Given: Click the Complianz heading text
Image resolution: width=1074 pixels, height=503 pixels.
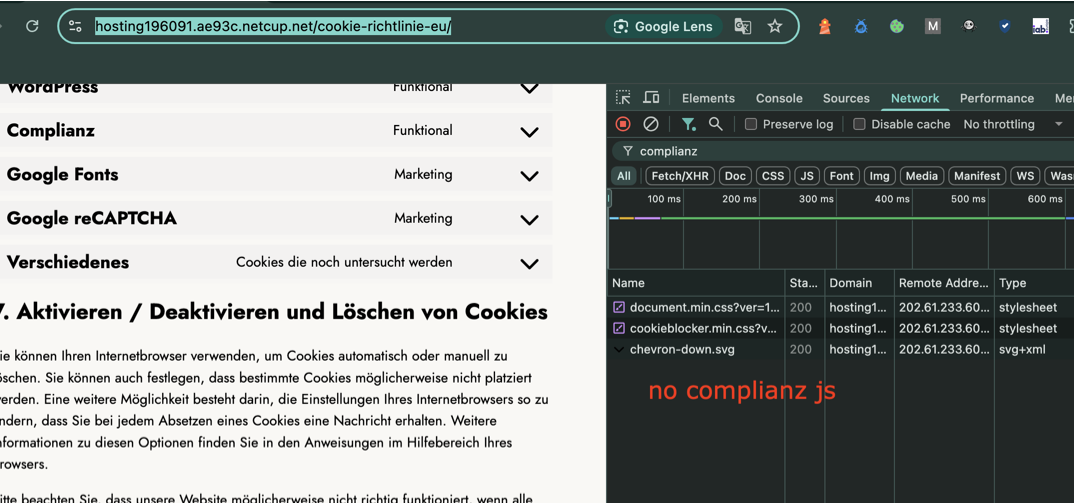Looking at the screenshot, I should click(51, 130).
